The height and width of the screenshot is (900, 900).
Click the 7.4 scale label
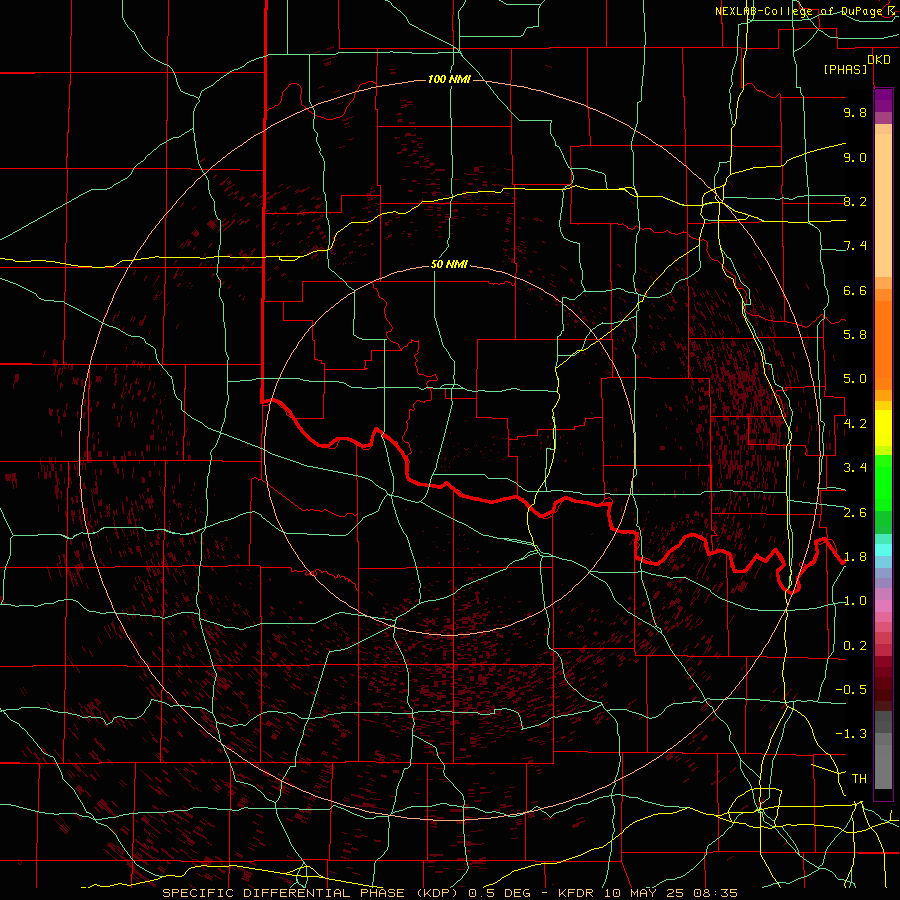(x=855, y=246)
